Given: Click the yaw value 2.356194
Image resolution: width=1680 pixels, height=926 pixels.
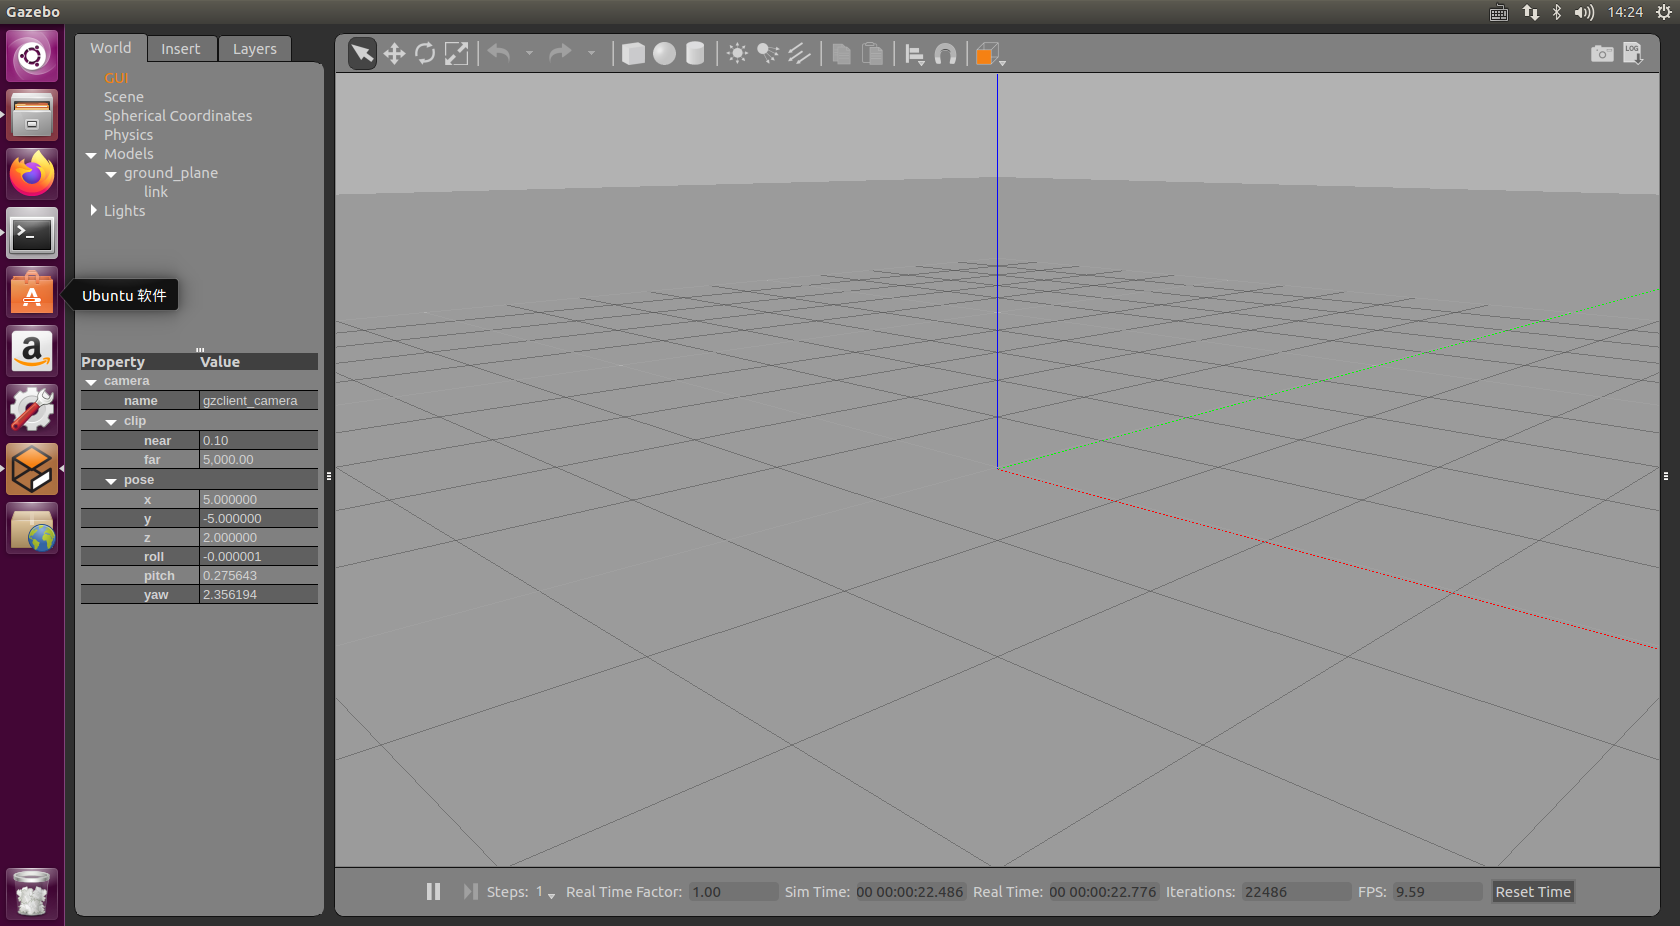Looking at the screenshot, I should tap(258, 595).
